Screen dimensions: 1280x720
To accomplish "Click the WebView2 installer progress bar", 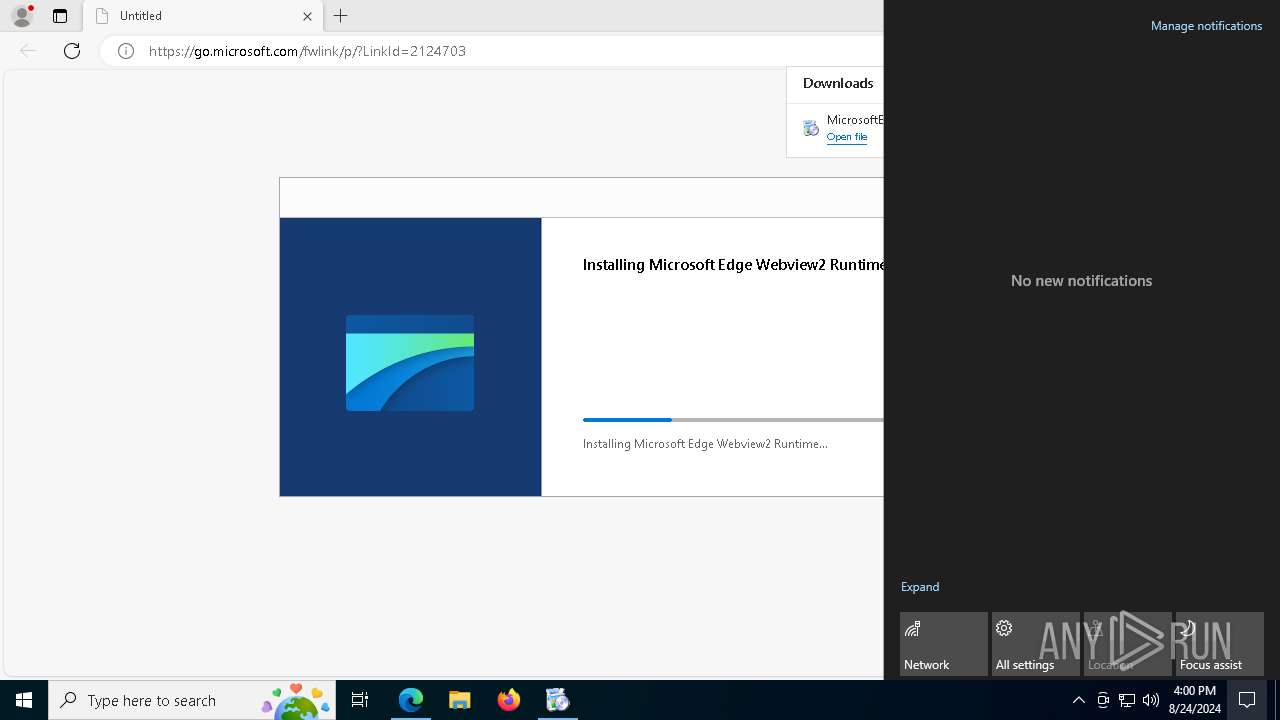I will pos(733,420).
